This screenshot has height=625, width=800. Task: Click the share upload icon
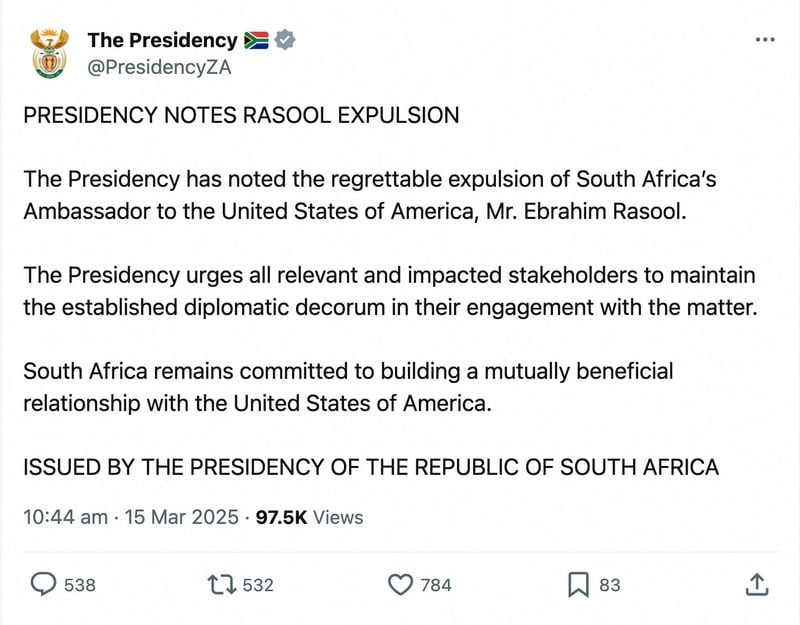(x=757, y=584)
